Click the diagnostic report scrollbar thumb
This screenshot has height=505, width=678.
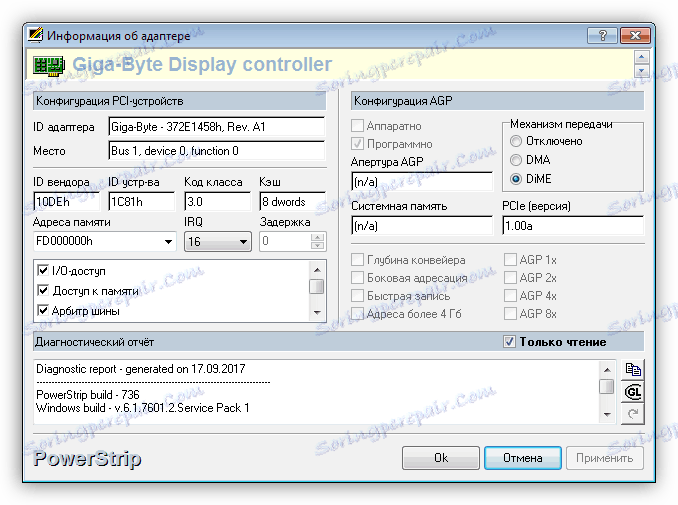(607, 387)
